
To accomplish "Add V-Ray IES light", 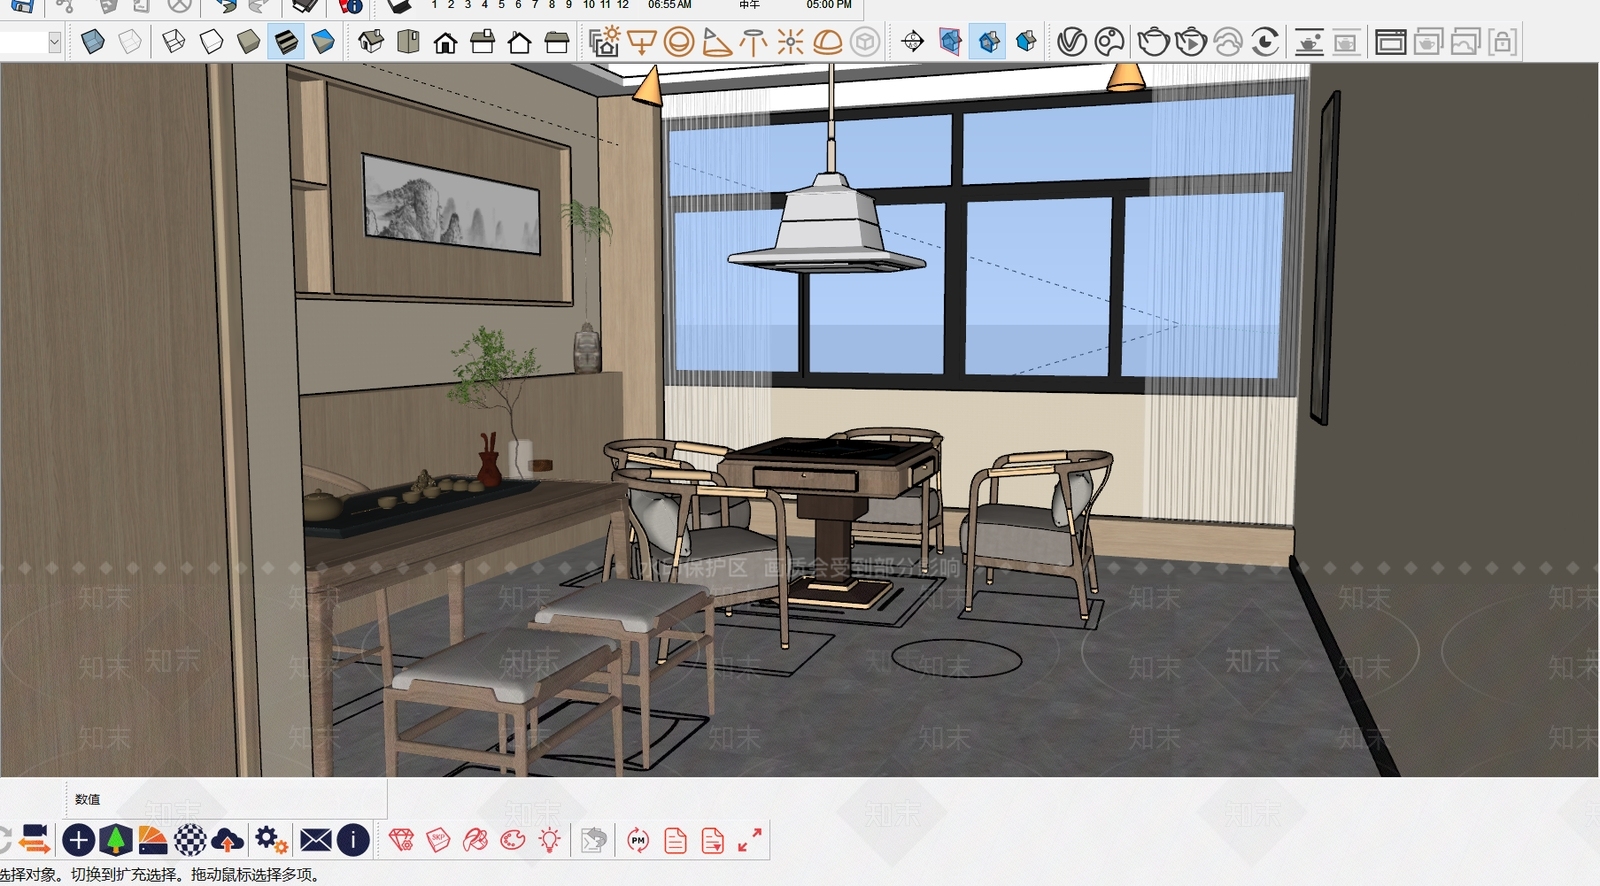I will tap(753, 42).
